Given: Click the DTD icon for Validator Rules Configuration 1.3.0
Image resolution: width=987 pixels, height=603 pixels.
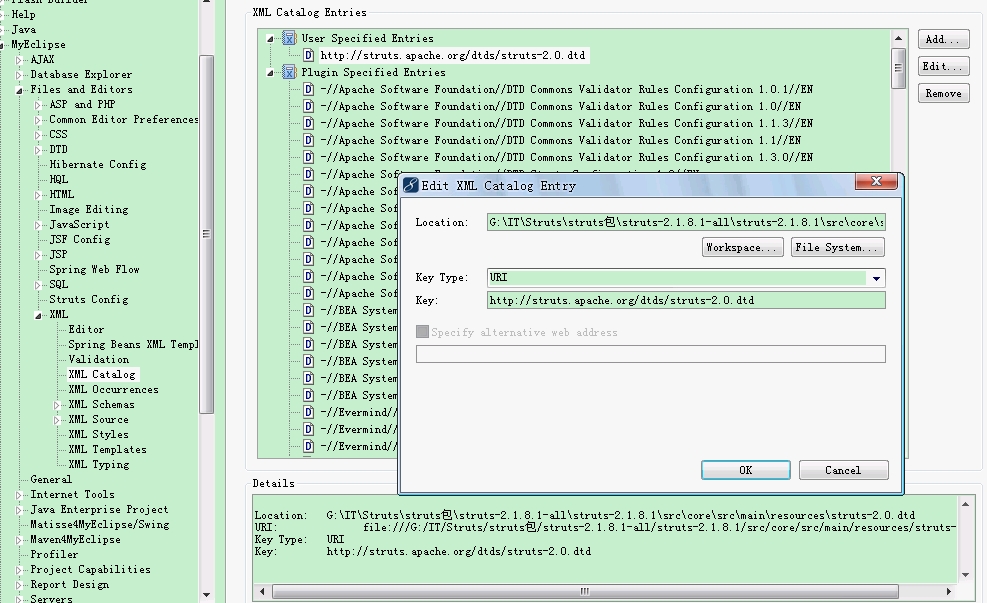Looking at the screenshot, I should (308, 157).
